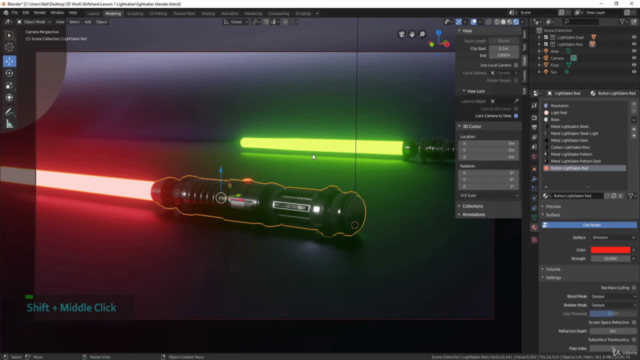
Task: Activate the Rotate tool
Action: click(x=9, y=73)
